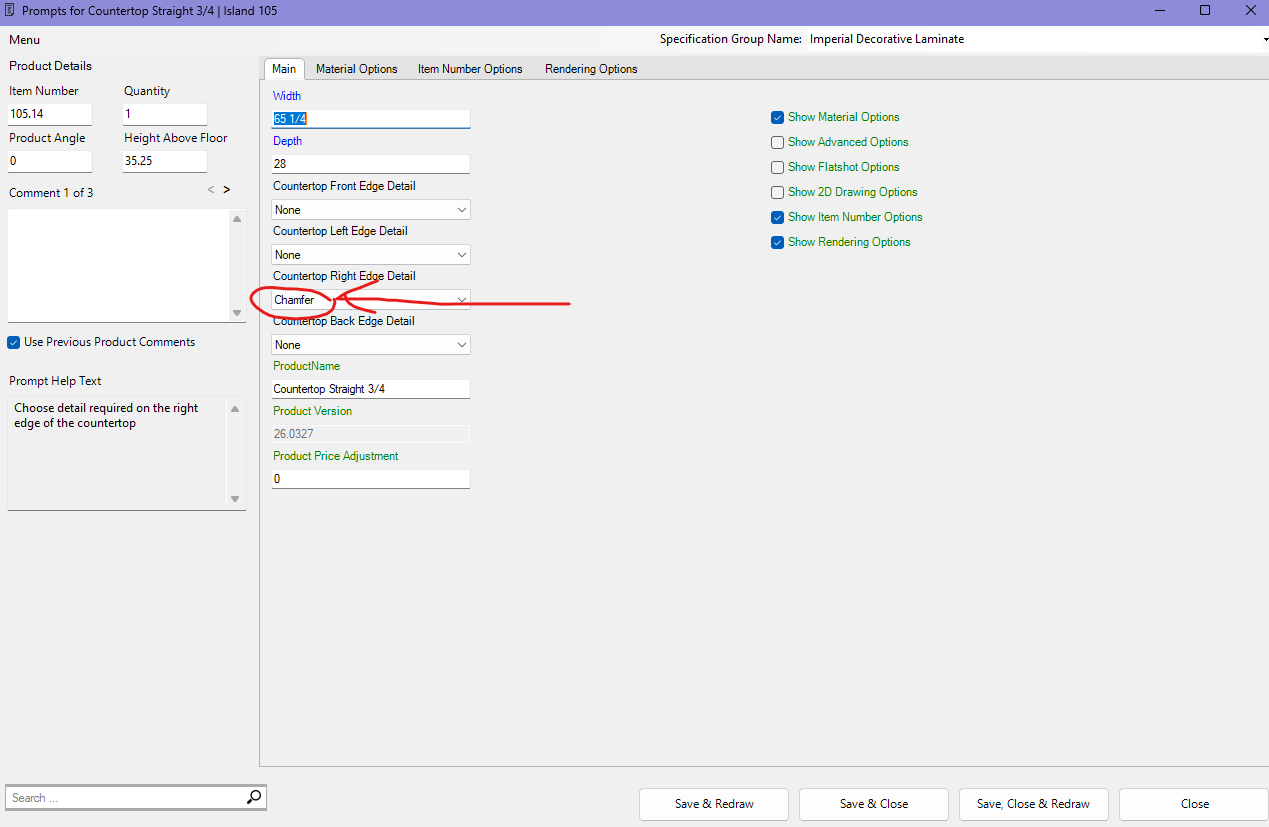Click the Close button at bottom
The width and height of the screenshot is (1269, 827).
pyautogui.click(x=1194, y=804)
